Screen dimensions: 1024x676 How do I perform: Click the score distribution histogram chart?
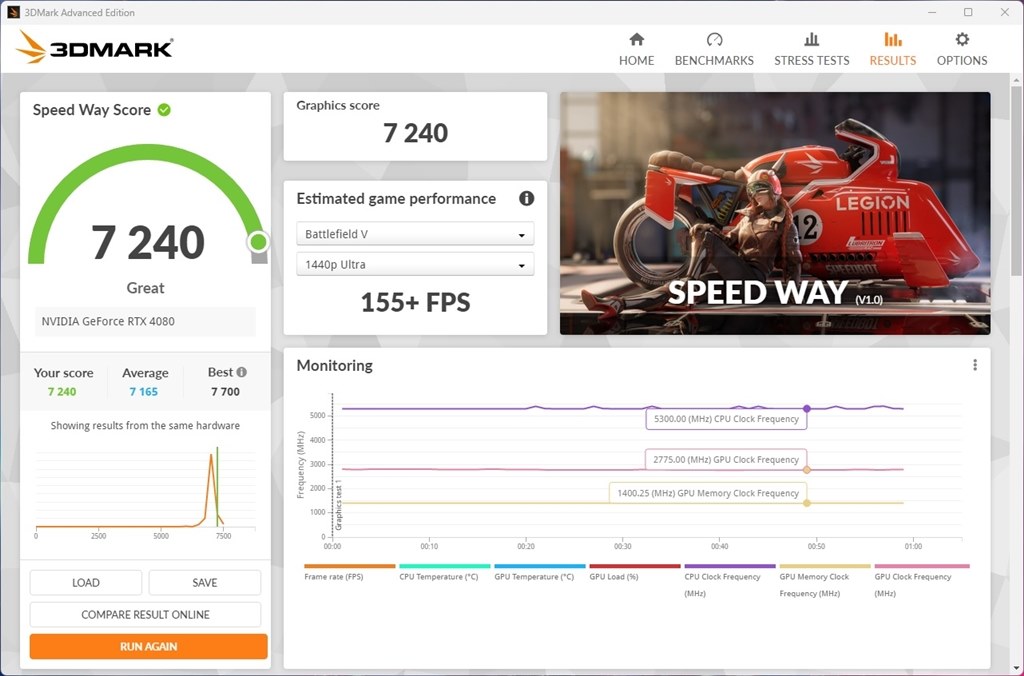145,493
